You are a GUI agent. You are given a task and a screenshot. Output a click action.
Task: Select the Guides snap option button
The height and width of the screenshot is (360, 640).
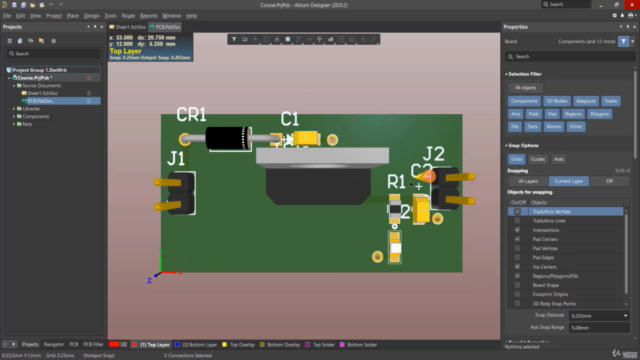pyautogui.click(x=538, y=159)
